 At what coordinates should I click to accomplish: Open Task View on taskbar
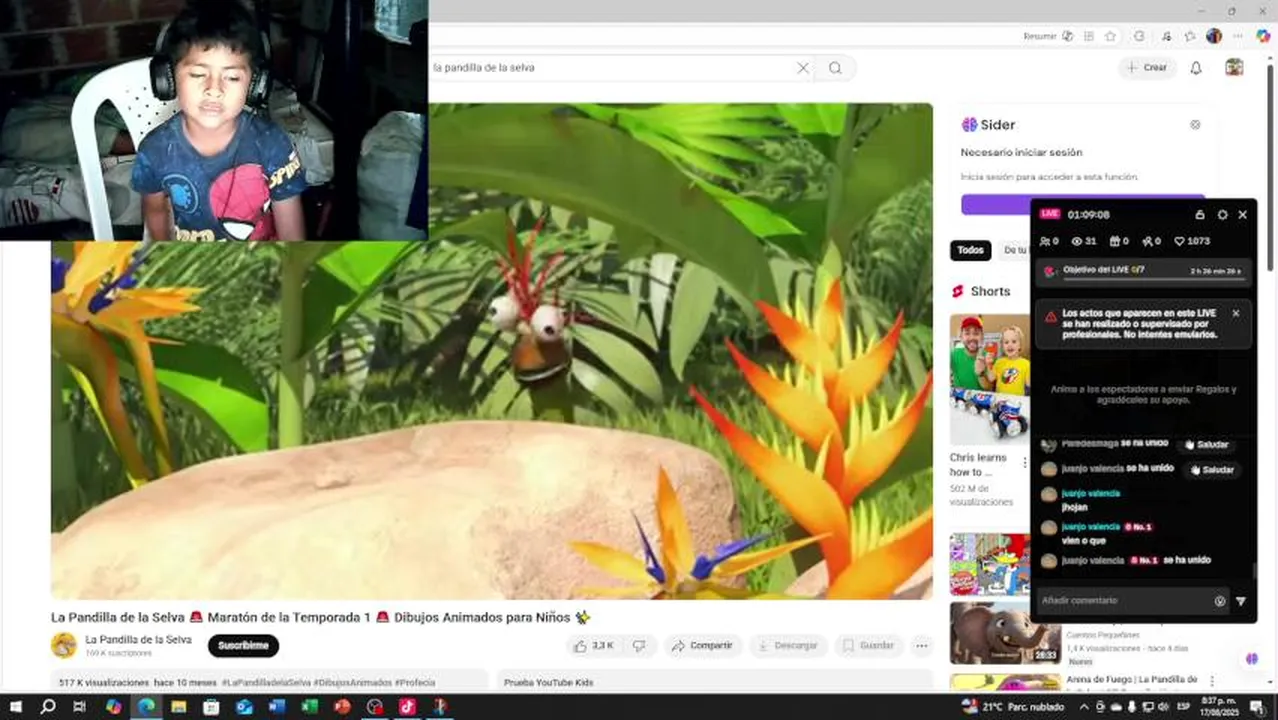80,707
